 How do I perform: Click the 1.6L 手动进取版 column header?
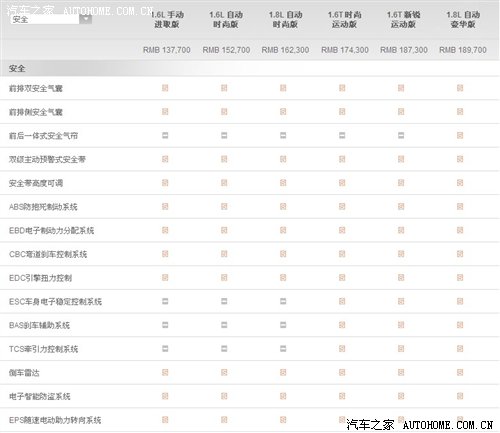click(167, 19)
